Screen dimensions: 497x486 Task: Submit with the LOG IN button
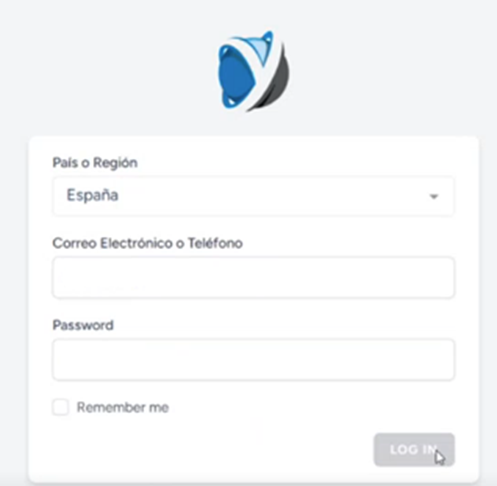pyautogui.click(x=414, y=450)
